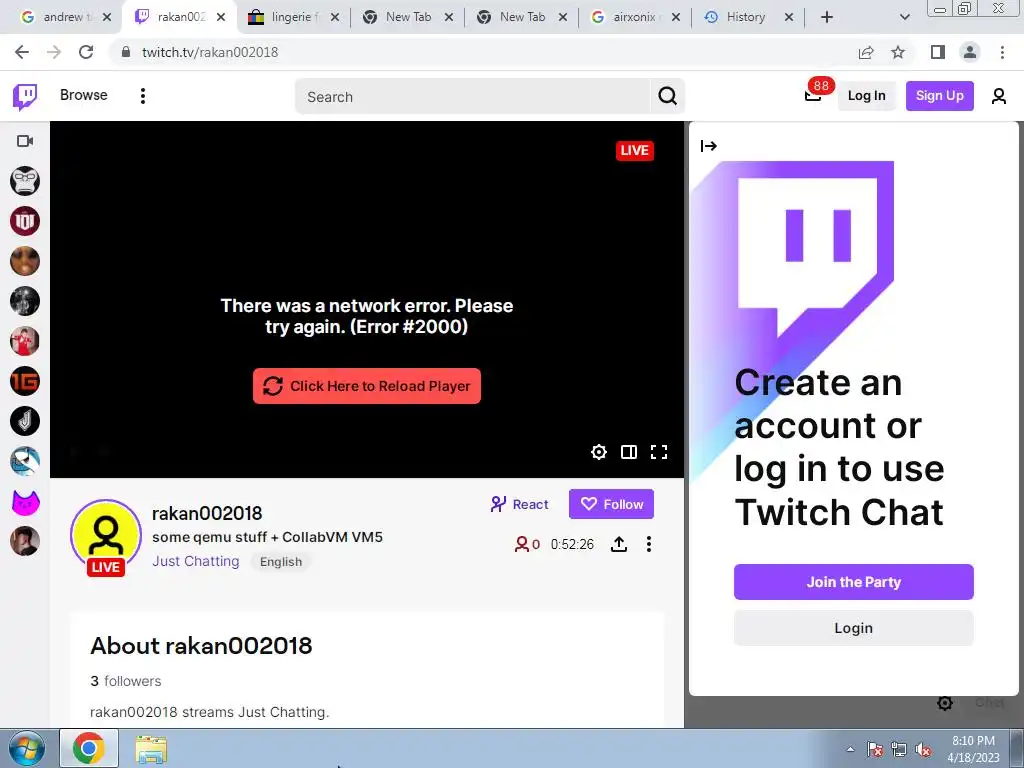This screenshot has height=768, width=1024.
Task: Toggle theatre mode in player
Action: pyautogui.click(x=629, y=452)
